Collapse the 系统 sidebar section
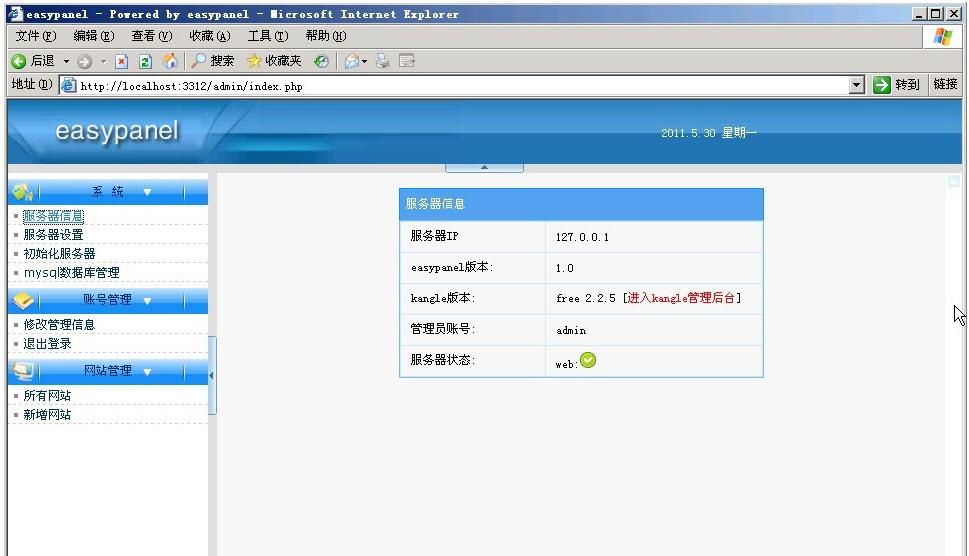 tap(147, 192)
